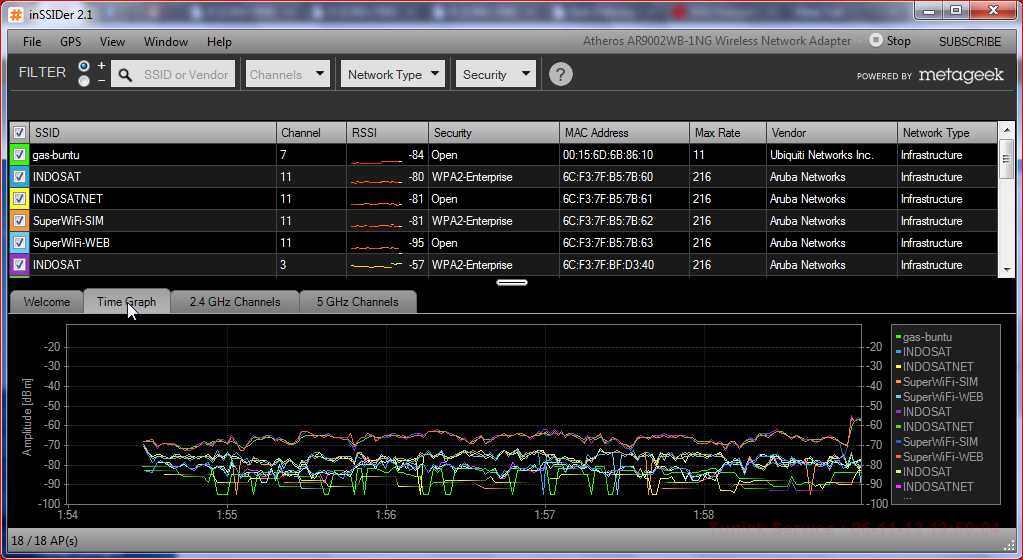This screenshot has width=1023, height=560.
Task: Sort by the Max Rate column header
Action: pos(727,132)
